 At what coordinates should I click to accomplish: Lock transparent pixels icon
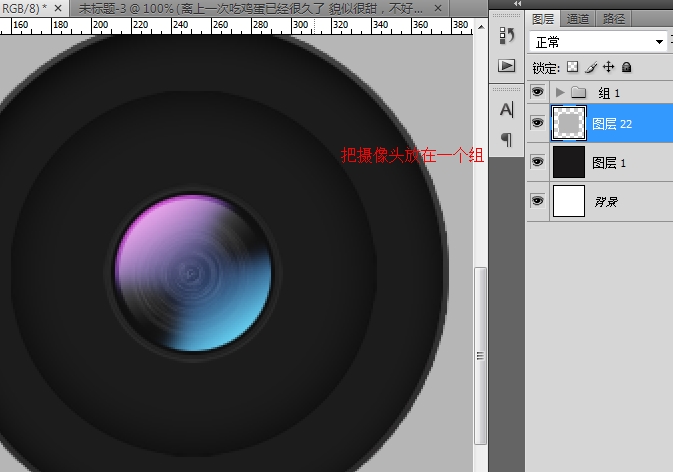click(x=572, y=68)
